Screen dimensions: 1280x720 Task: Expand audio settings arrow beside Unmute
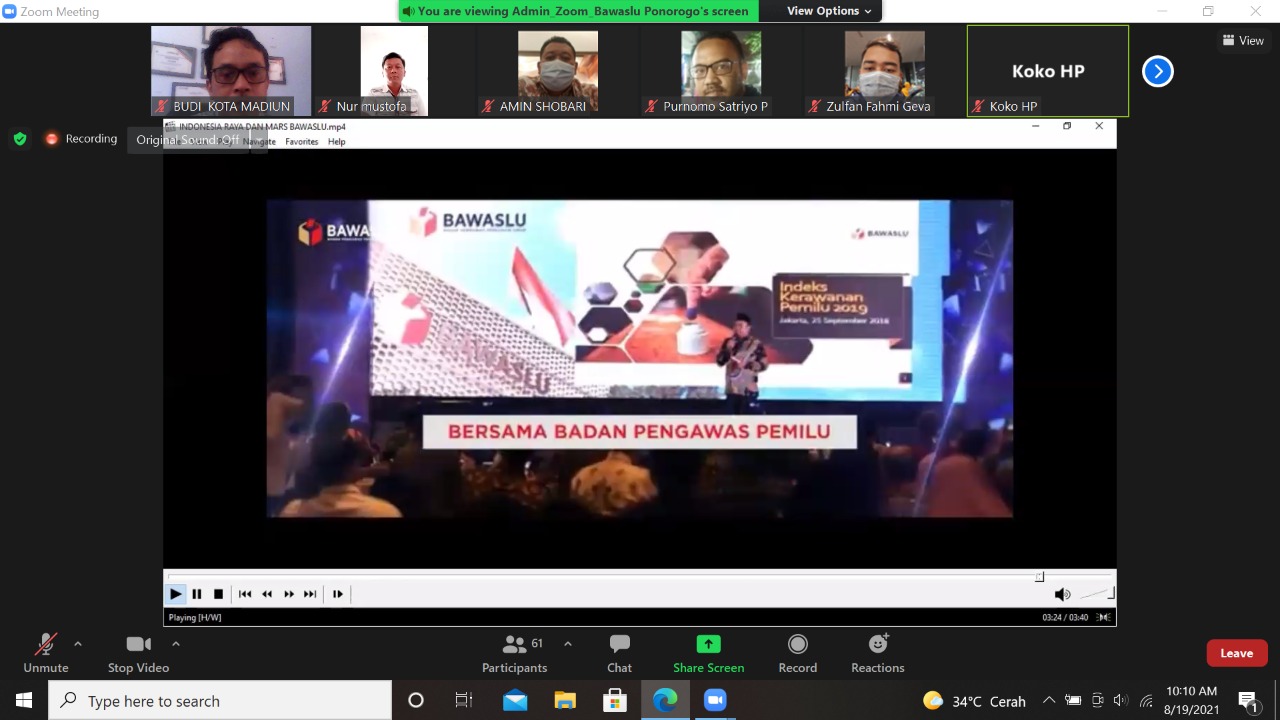78,644
